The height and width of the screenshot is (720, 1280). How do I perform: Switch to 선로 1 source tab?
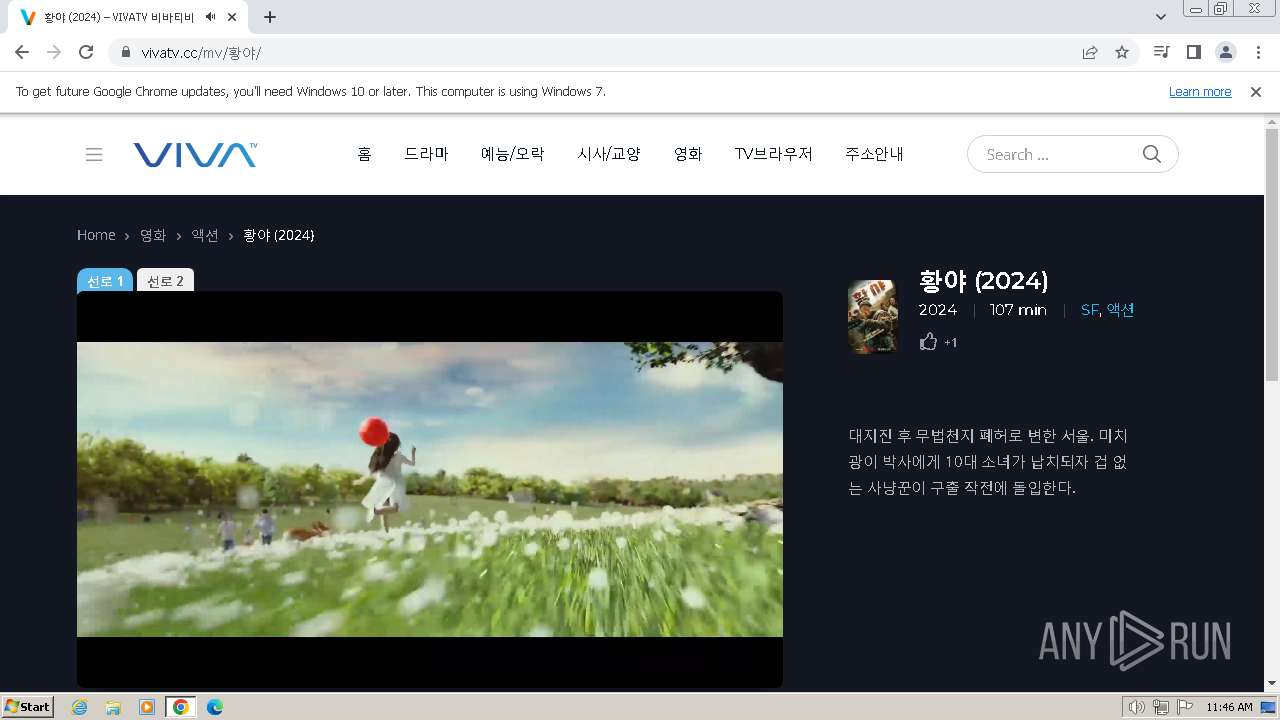[105, 281]
